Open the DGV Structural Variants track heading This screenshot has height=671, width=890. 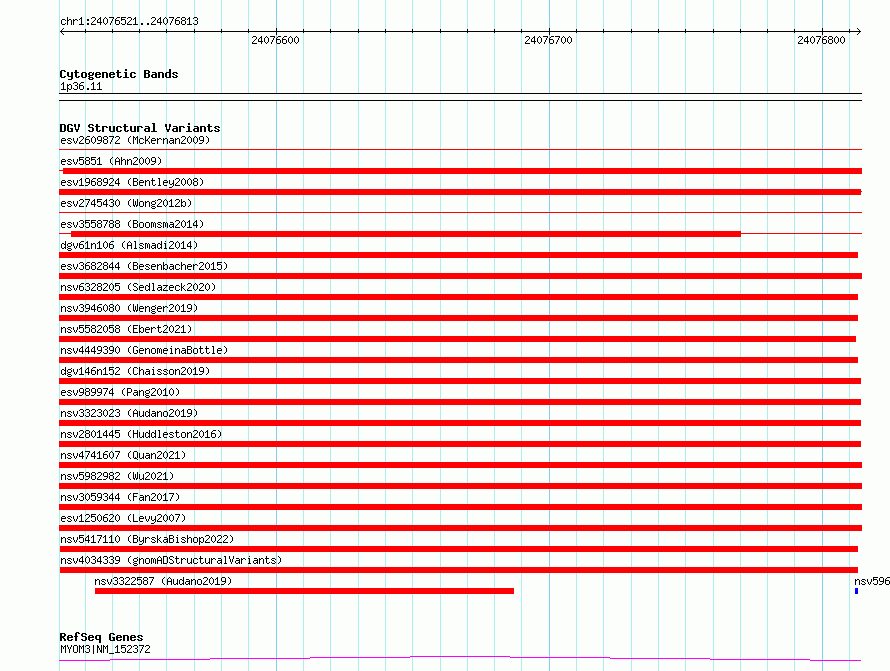140,128
